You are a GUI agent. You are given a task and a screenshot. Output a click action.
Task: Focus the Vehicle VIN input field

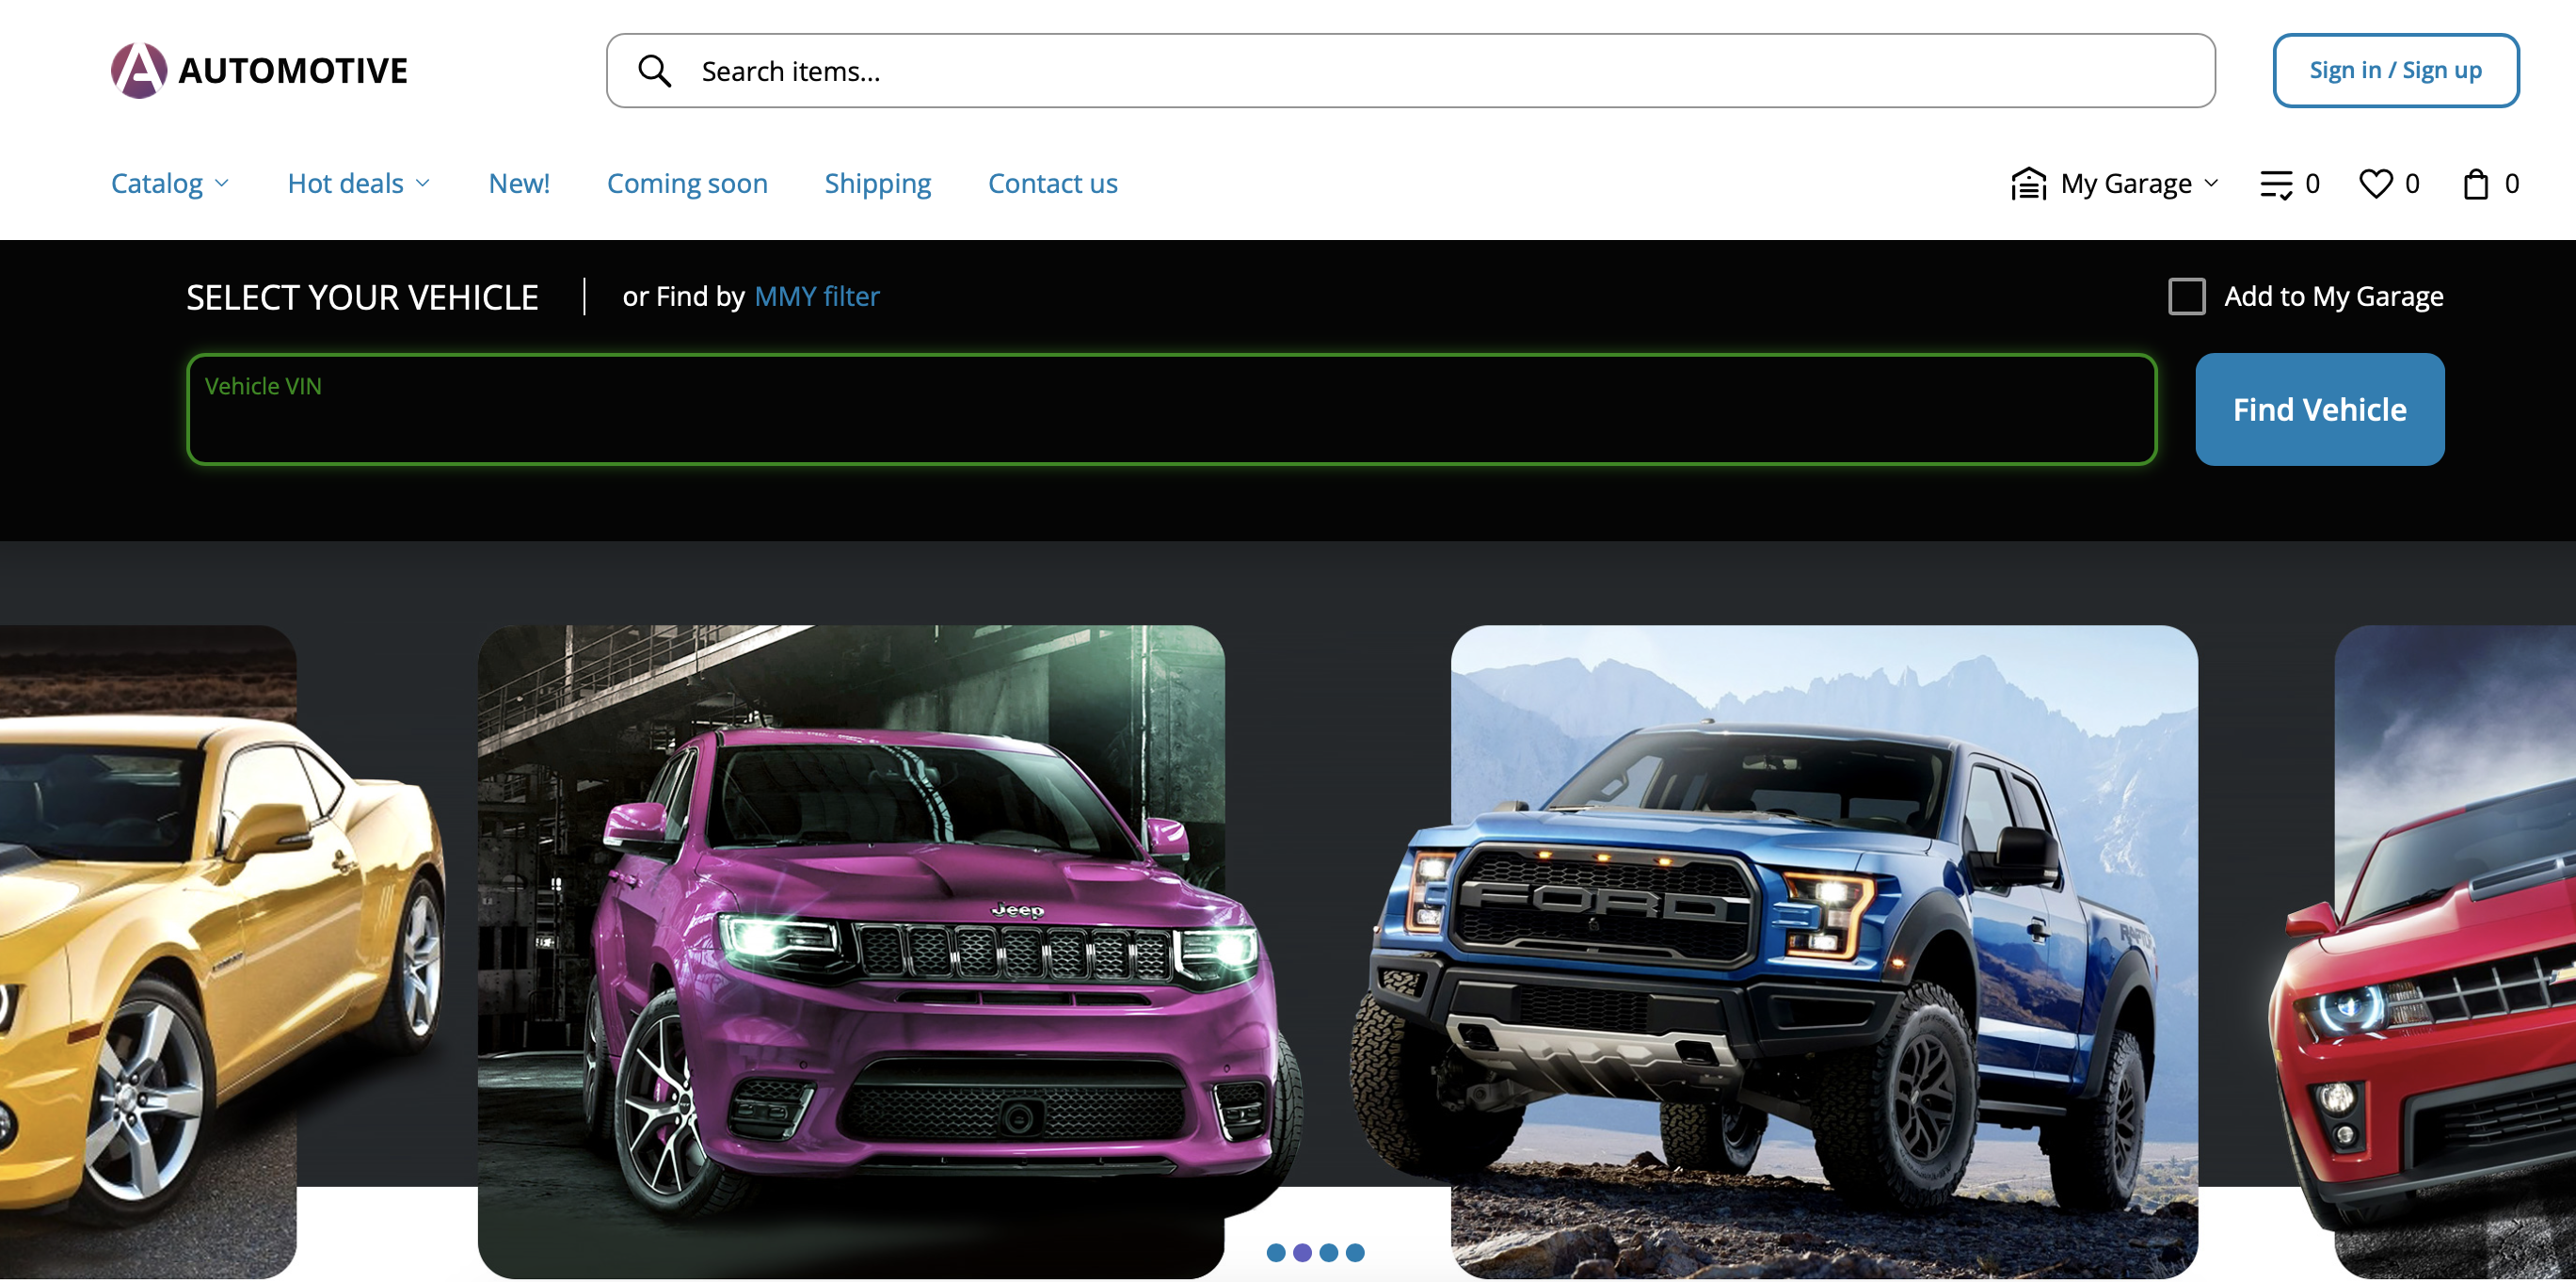1171,410
